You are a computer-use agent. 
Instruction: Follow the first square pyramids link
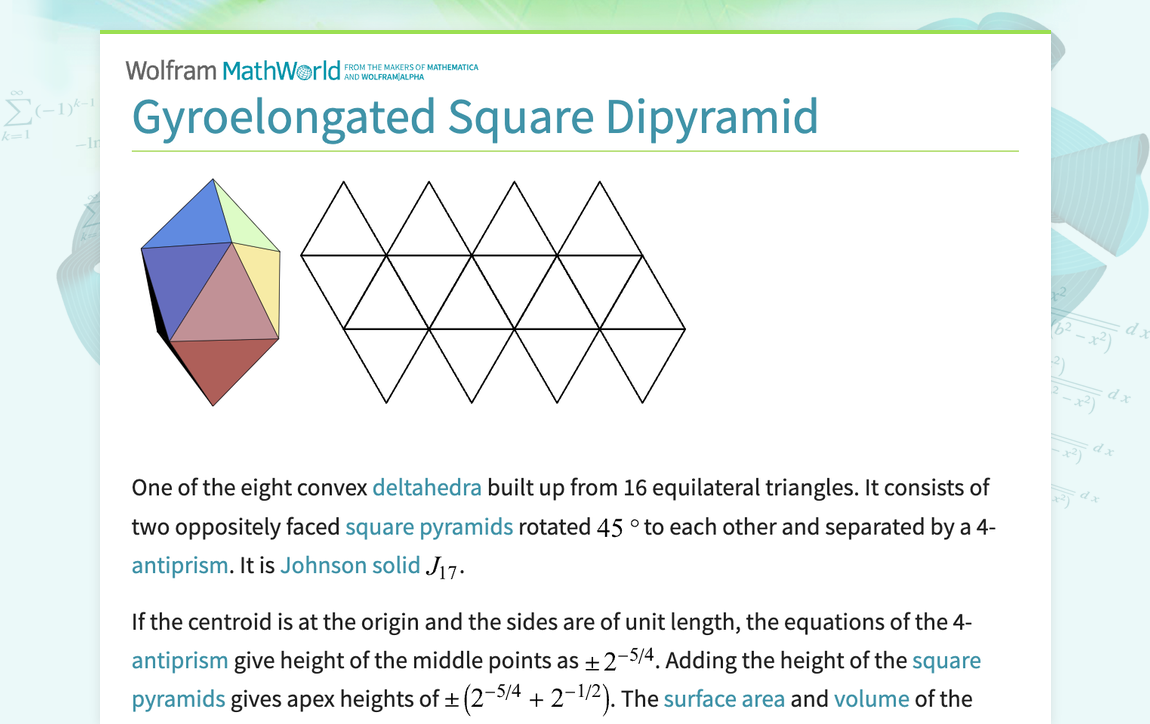(x=429, y=527)
